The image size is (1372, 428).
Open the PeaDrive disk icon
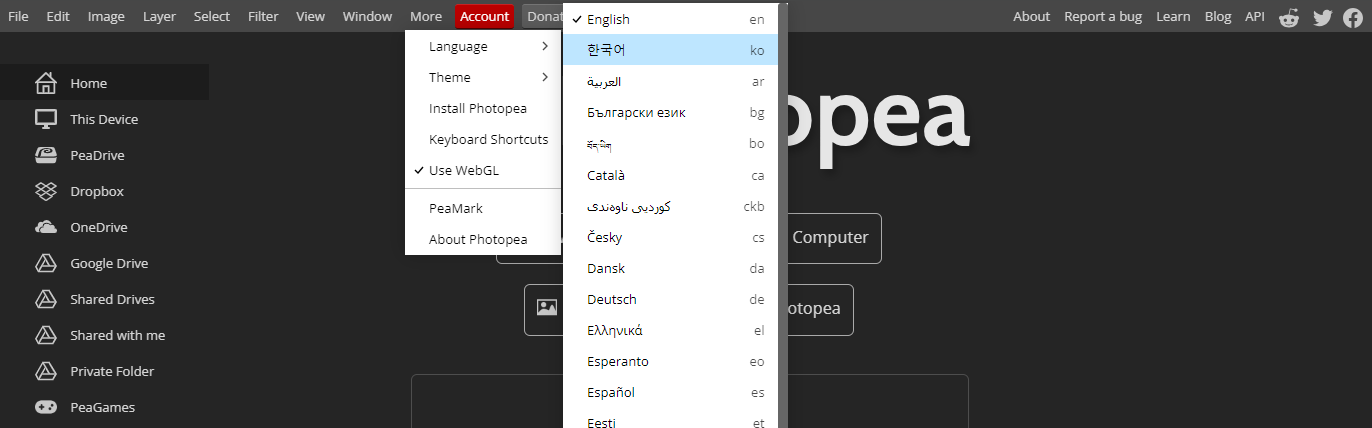tap(45, 155)
